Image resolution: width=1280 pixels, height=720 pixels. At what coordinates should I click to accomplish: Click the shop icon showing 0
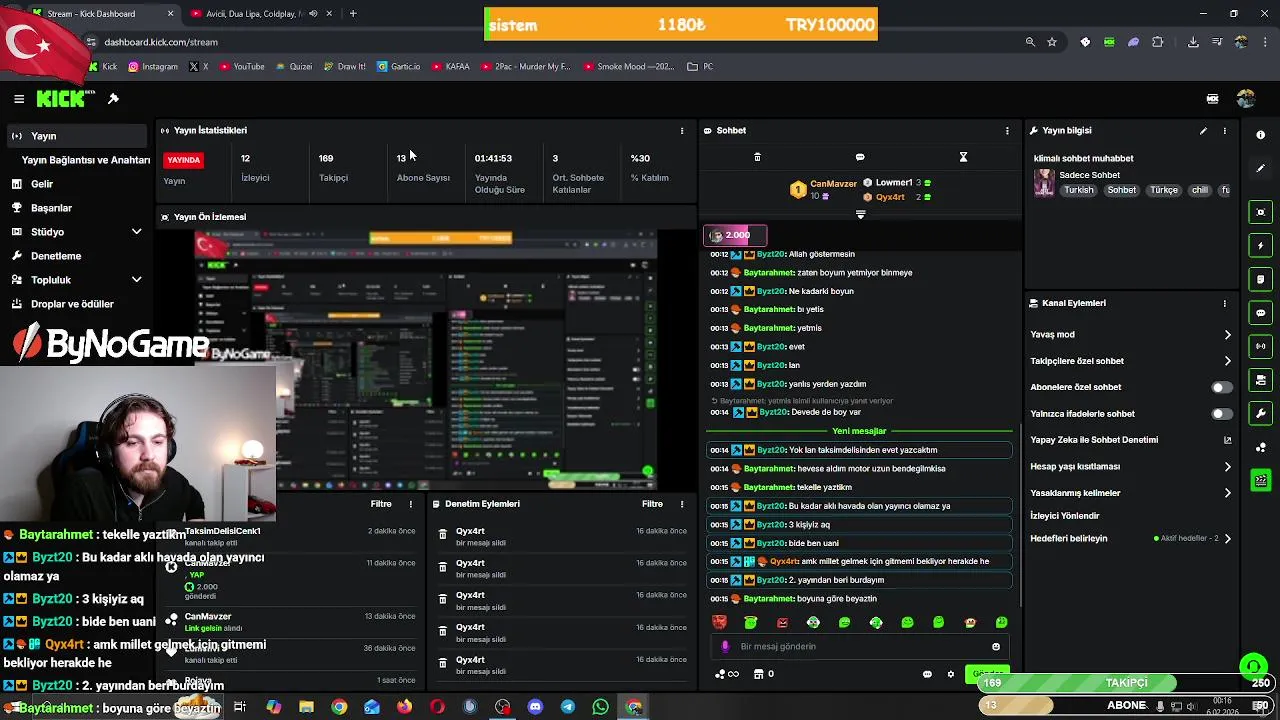coord(763,674)
